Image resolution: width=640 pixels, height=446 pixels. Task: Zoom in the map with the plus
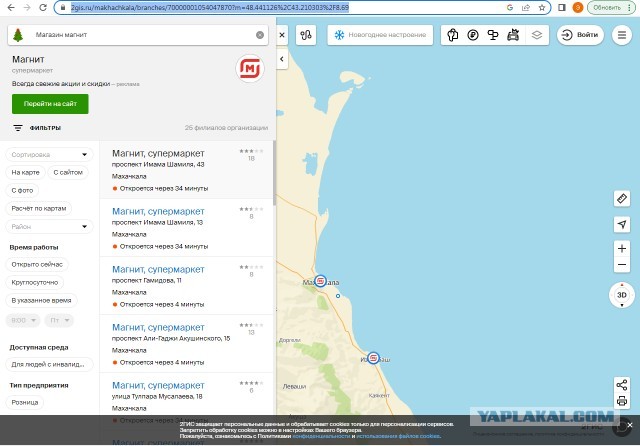point(622,249)
